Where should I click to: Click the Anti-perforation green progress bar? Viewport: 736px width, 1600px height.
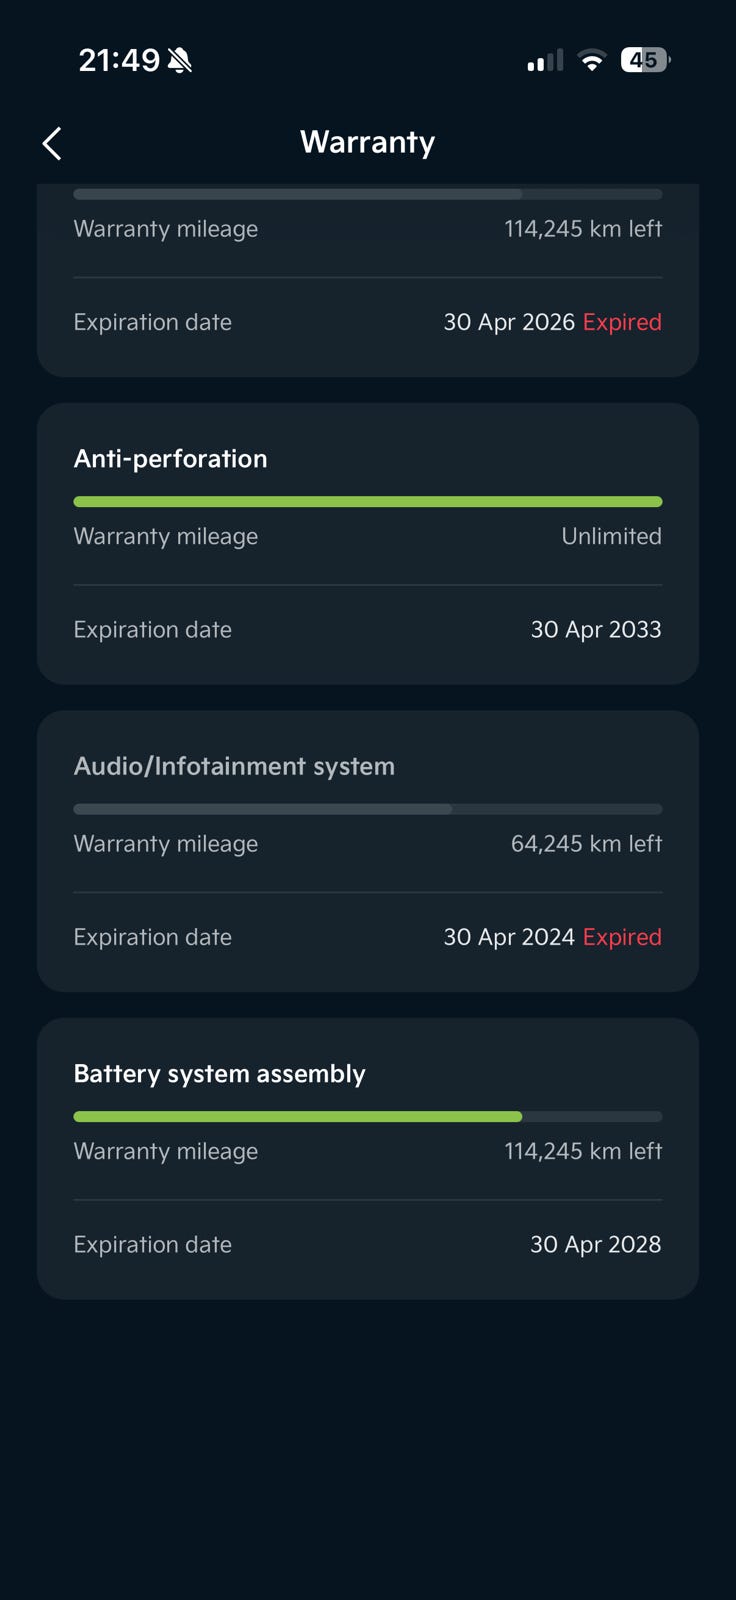(368, 502)
